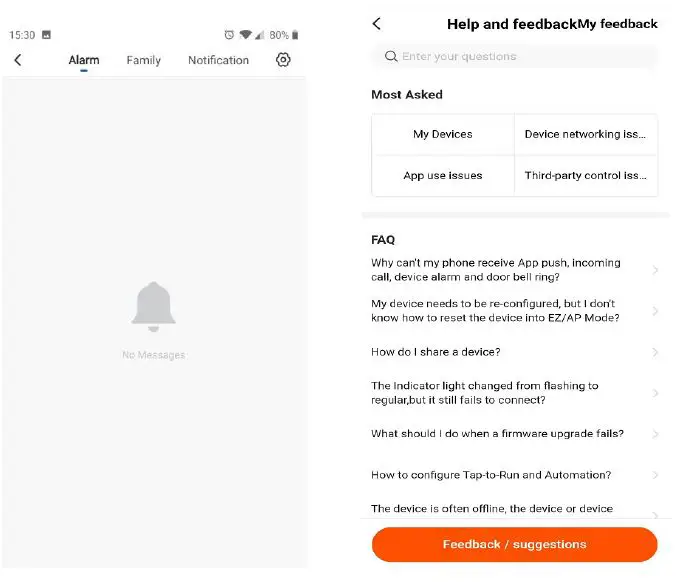Select the Alarm tab
696x582 pixels.
click(x=84, y=60)
